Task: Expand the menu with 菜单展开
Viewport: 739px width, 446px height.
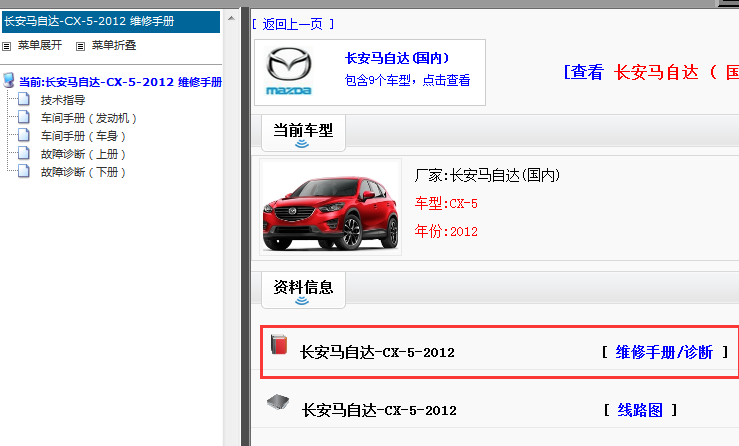Action: [x=40, y=45]
